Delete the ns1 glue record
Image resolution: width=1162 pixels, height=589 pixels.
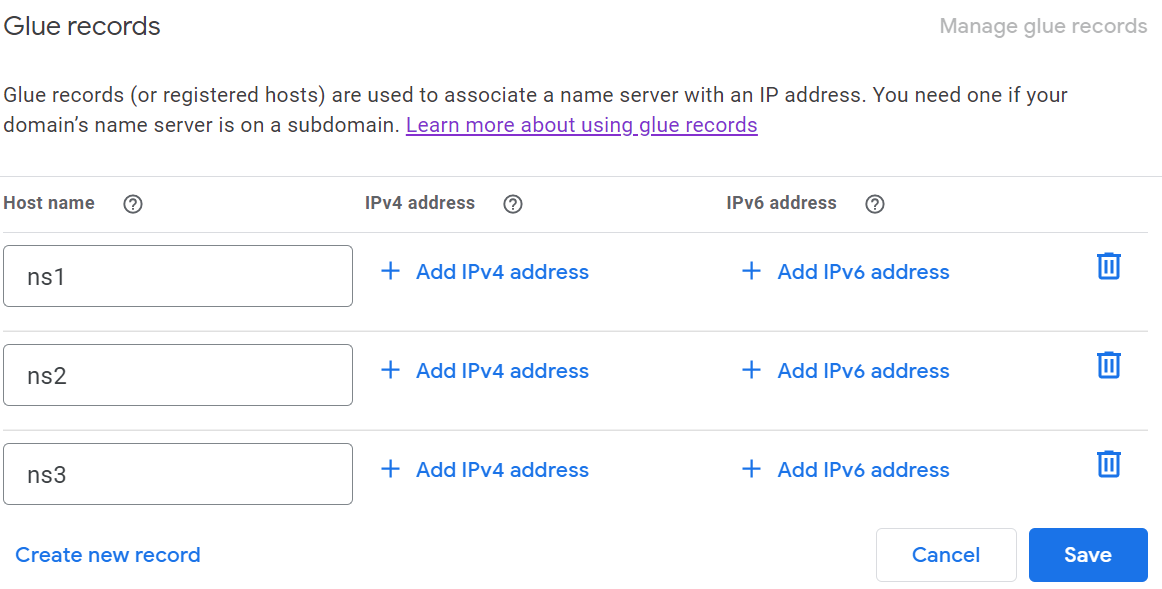pos(1108,266)
